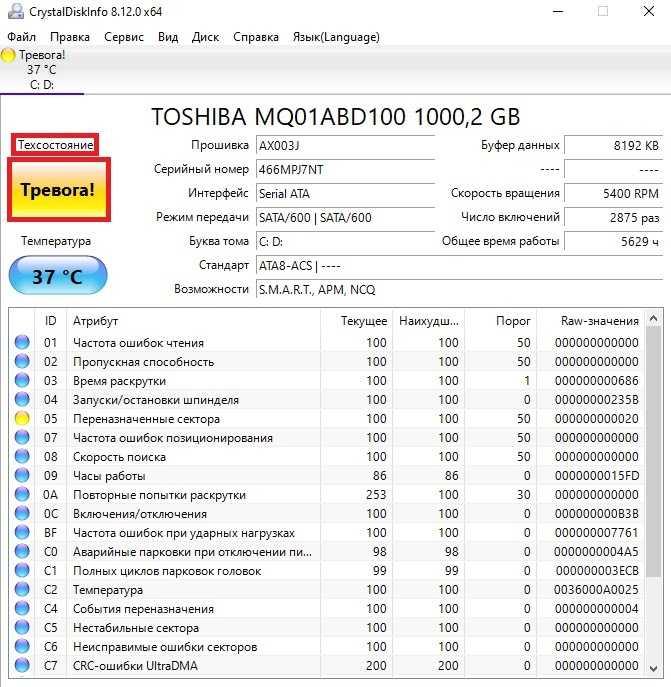
Task: Click the blue status icon for События переназначения
Action: pyautogui.click(x=22, y=608)
